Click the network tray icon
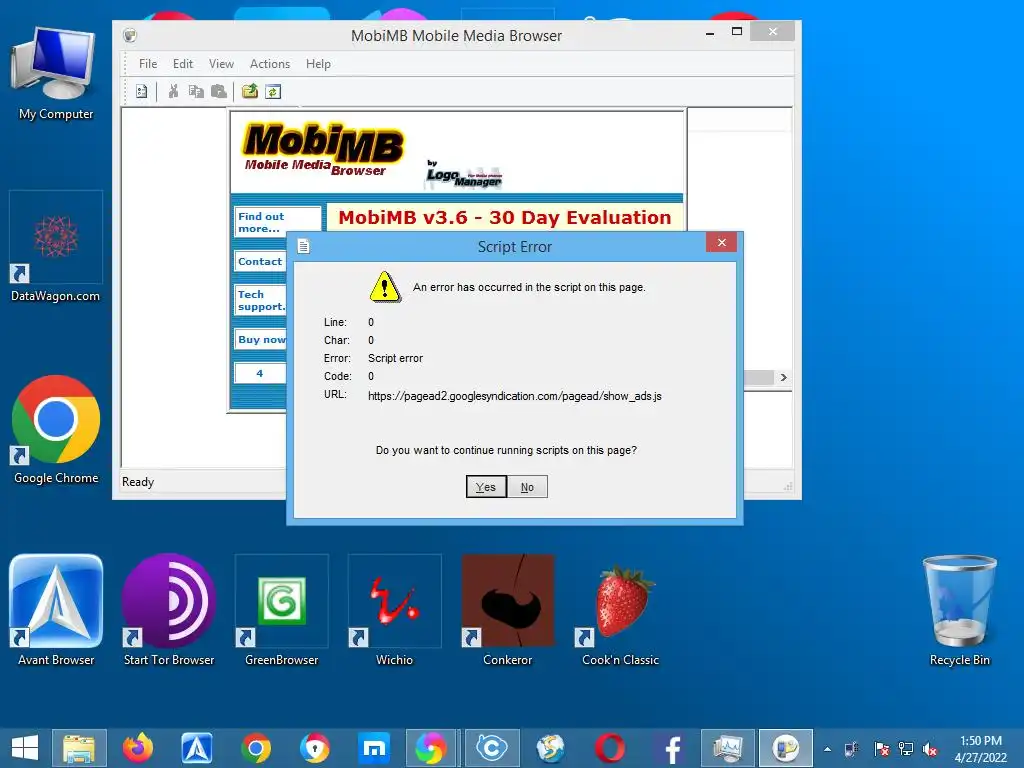The height and width of the screenshot is (768, 1024). click(906, 749)
